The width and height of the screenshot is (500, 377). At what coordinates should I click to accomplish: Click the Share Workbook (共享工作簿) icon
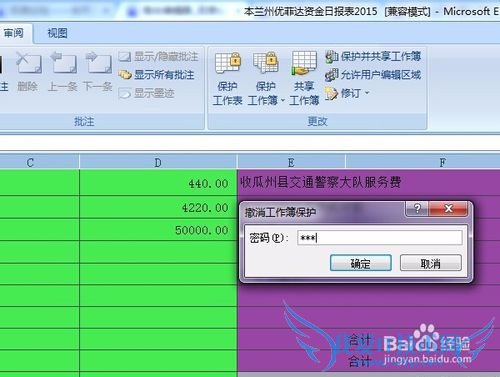coord(304,78)
